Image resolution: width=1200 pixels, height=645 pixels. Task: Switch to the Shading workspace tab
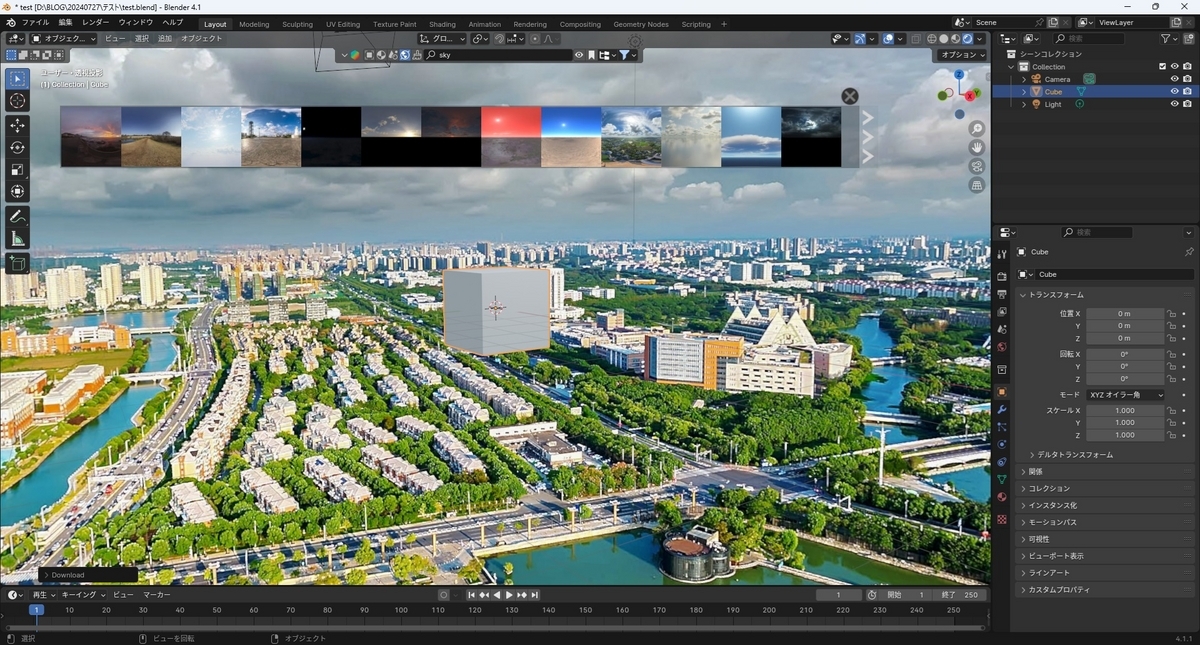pos(442,24)
